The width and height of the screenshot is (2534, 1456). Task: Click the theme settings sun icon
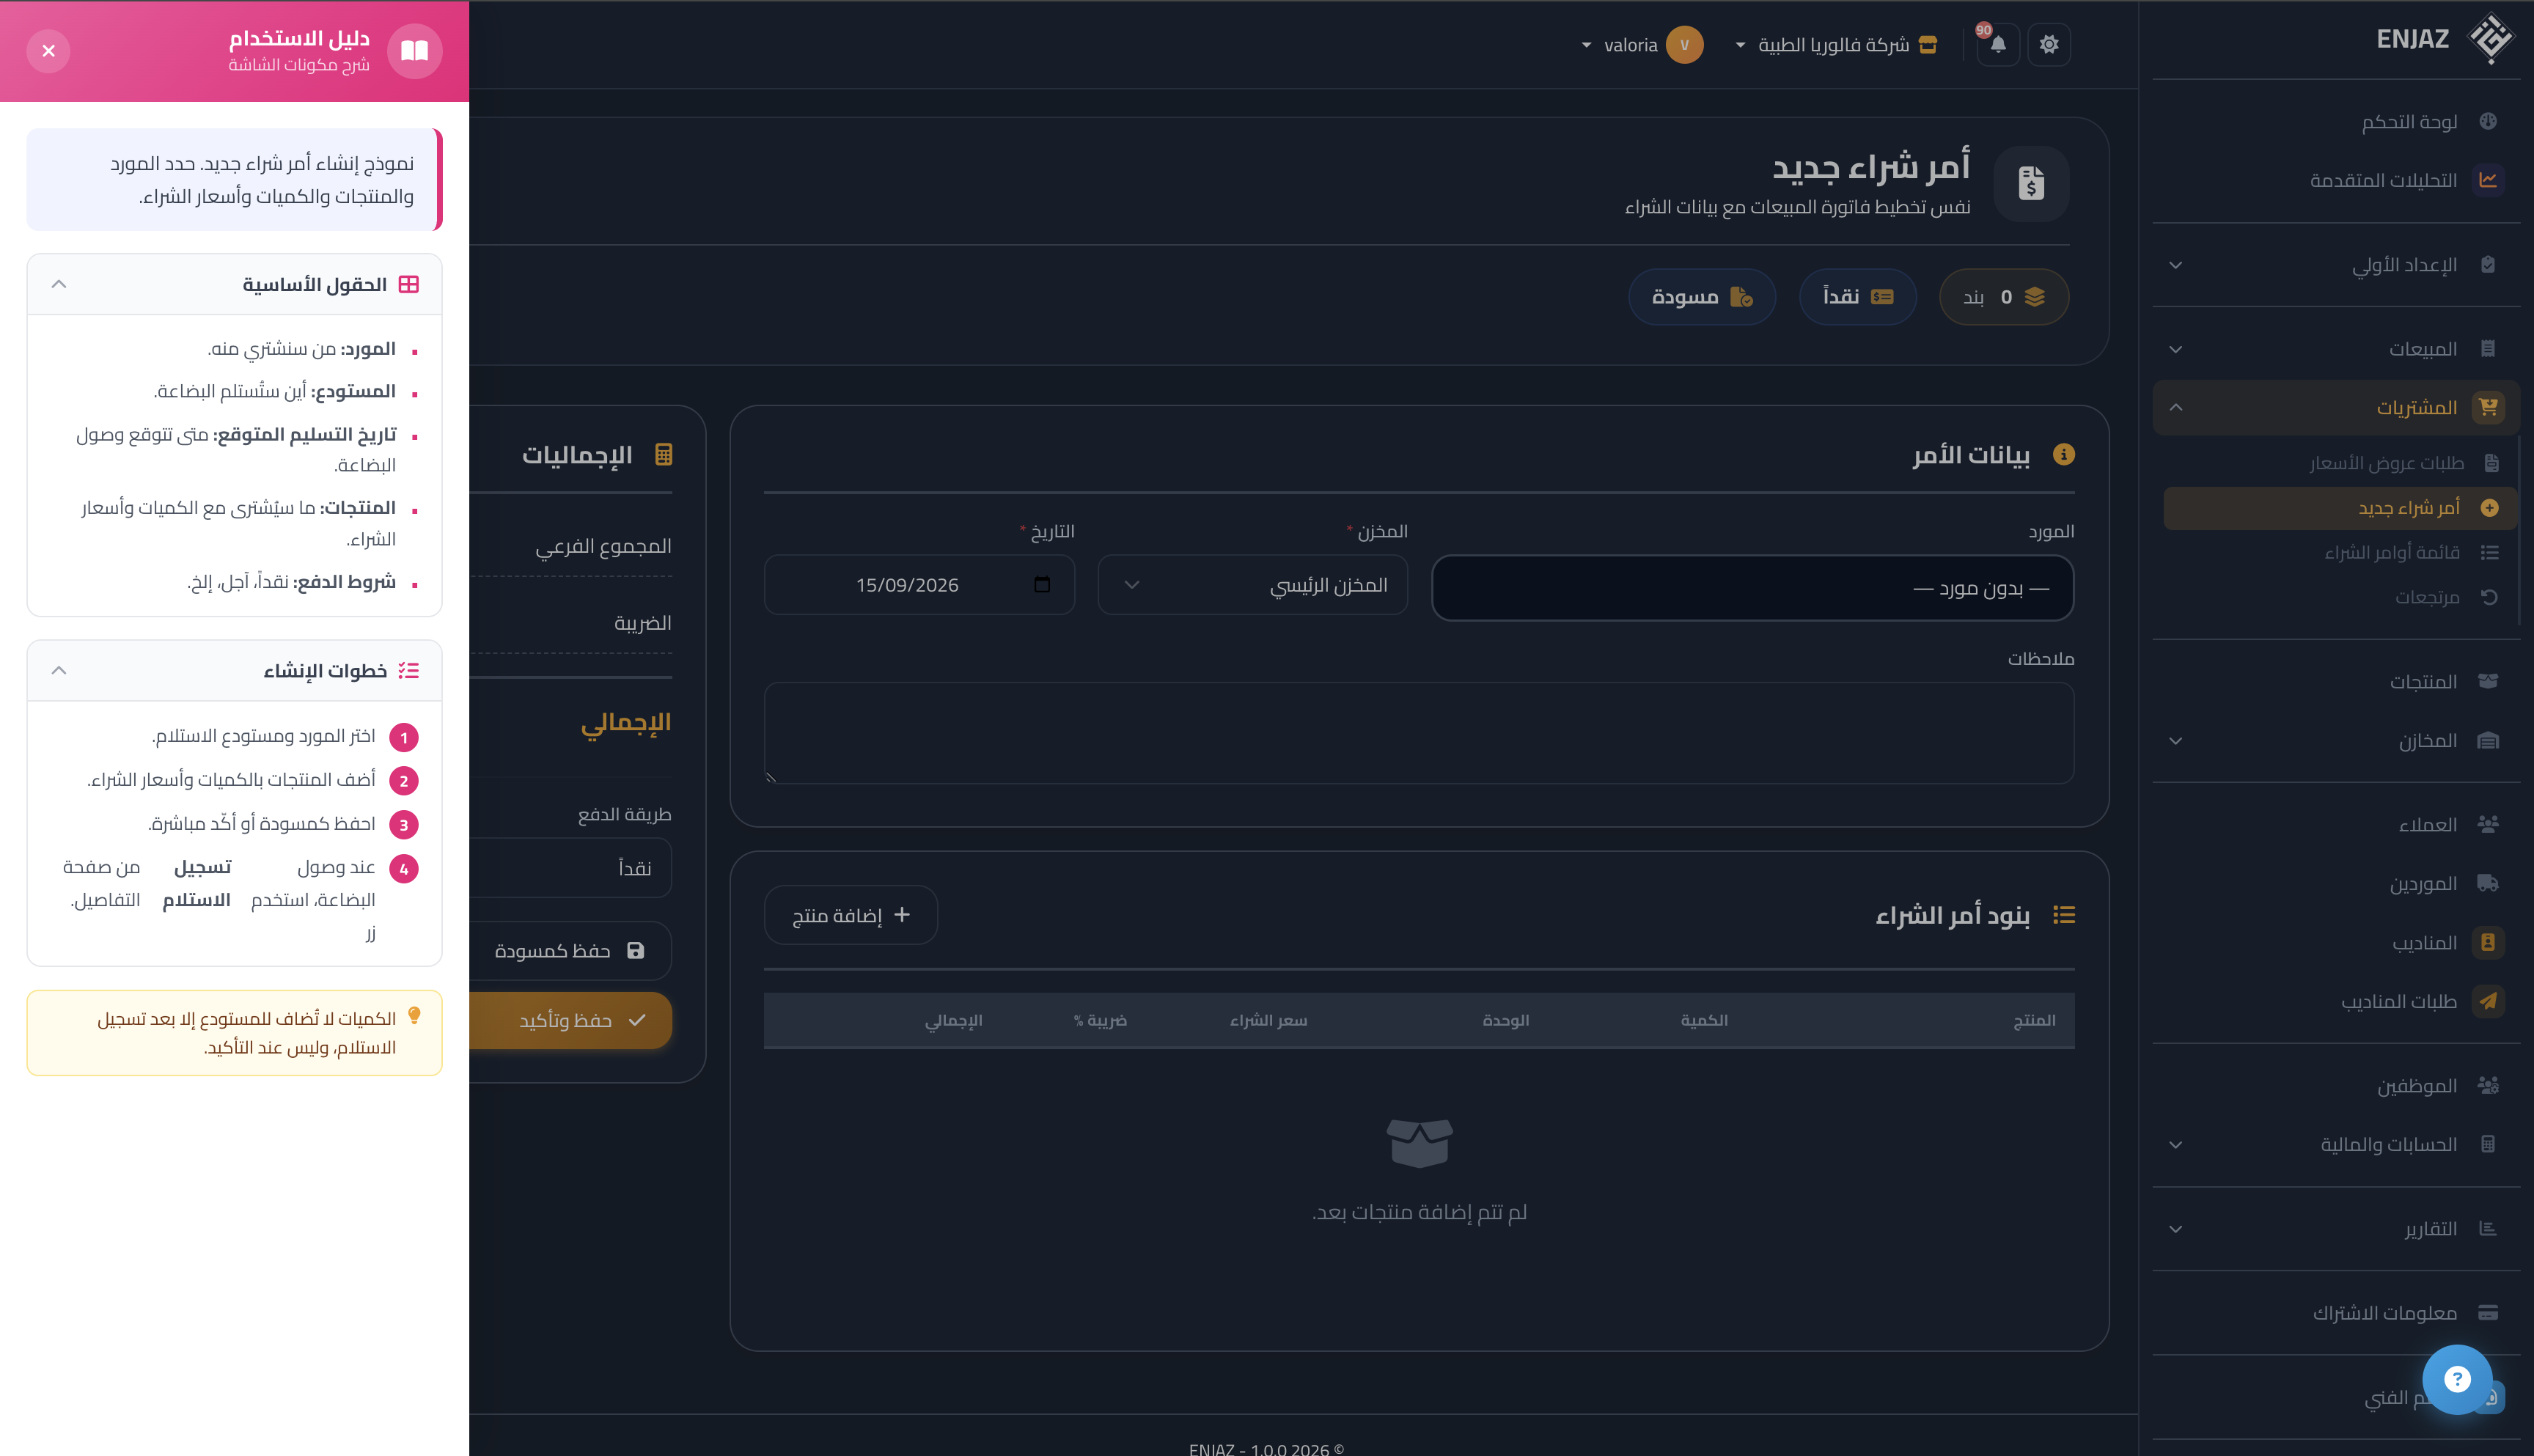(2048, 44)
